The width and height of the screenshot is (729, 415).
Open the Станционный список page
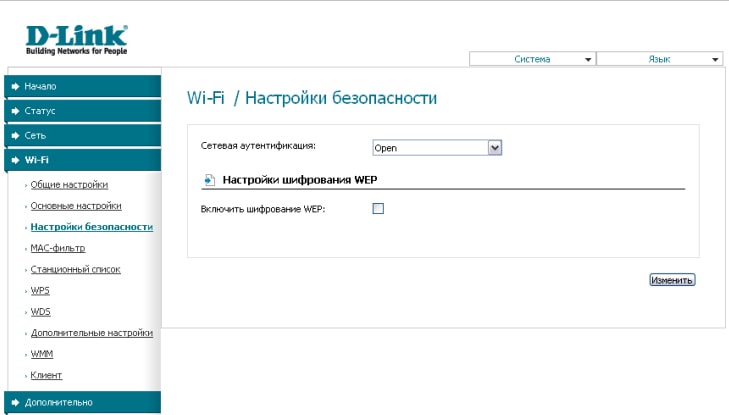coord(76,269)
